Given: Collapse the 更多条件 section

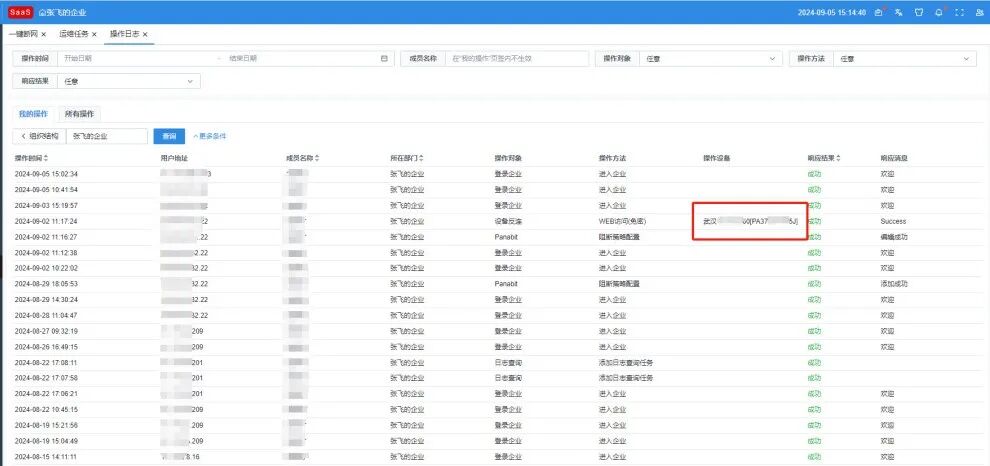Looking at the screenshot, I should (210, 136).
